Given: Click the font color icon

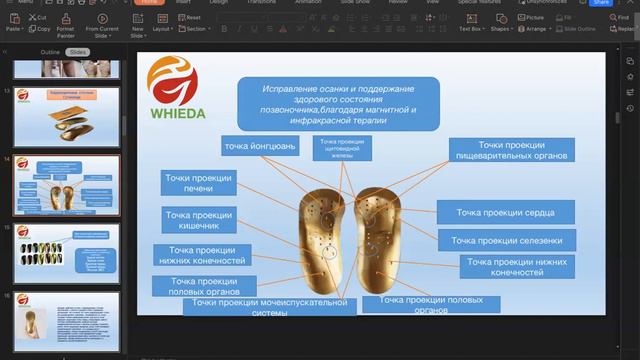Looking at the screenshot, I should tap(283, 29).
